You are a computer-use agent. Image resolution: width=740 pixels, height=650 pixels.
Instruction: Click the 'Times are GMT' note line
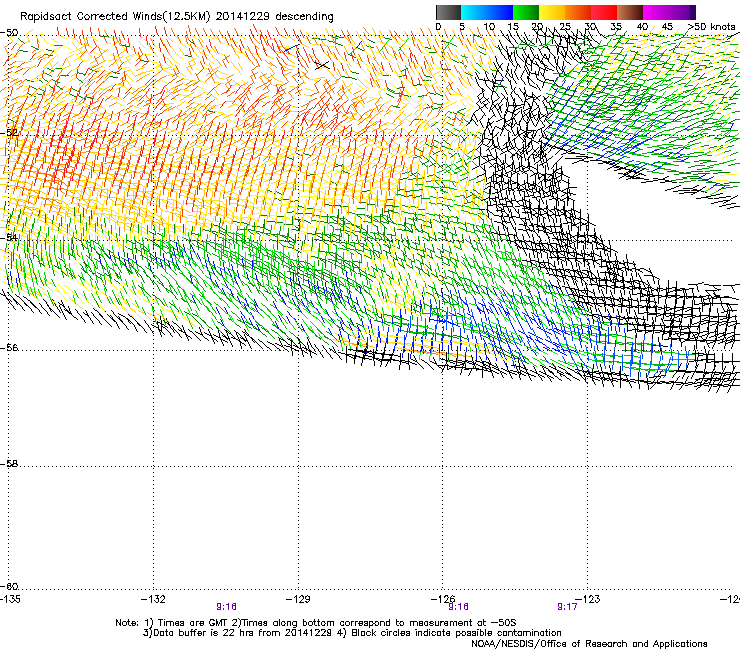coord(316,623)
